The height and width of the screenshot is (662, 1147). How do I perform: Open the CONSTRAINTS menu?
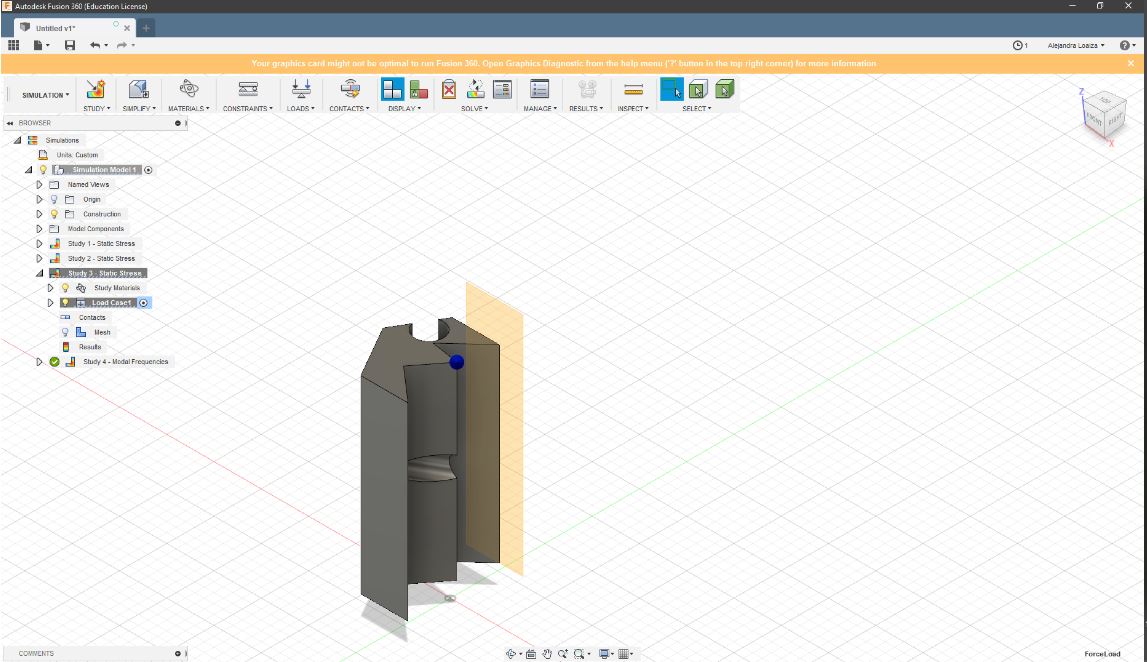coord(248,108)
